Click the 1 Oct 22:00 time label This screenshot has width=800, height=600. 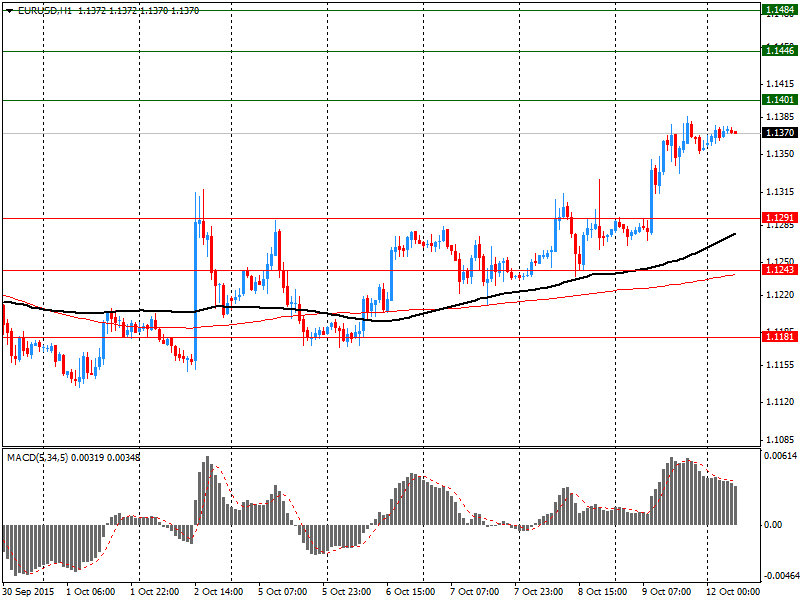[x=155, y=592]
